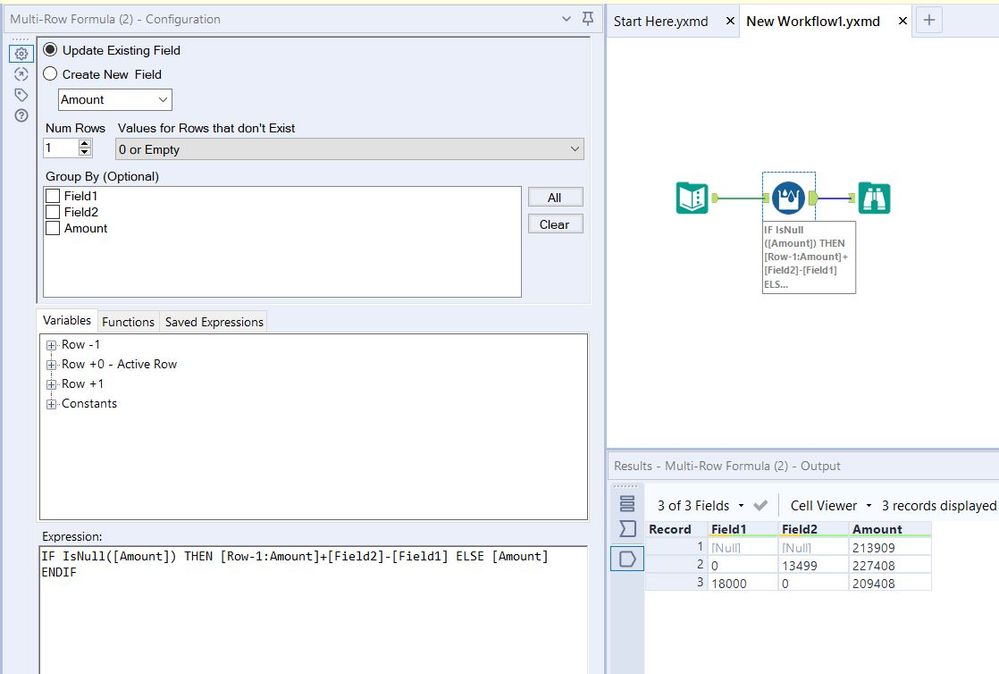Select the Browse binoculars tool on canvas
Viewport: 999px width, 674px height.
(x=874, y=197)
